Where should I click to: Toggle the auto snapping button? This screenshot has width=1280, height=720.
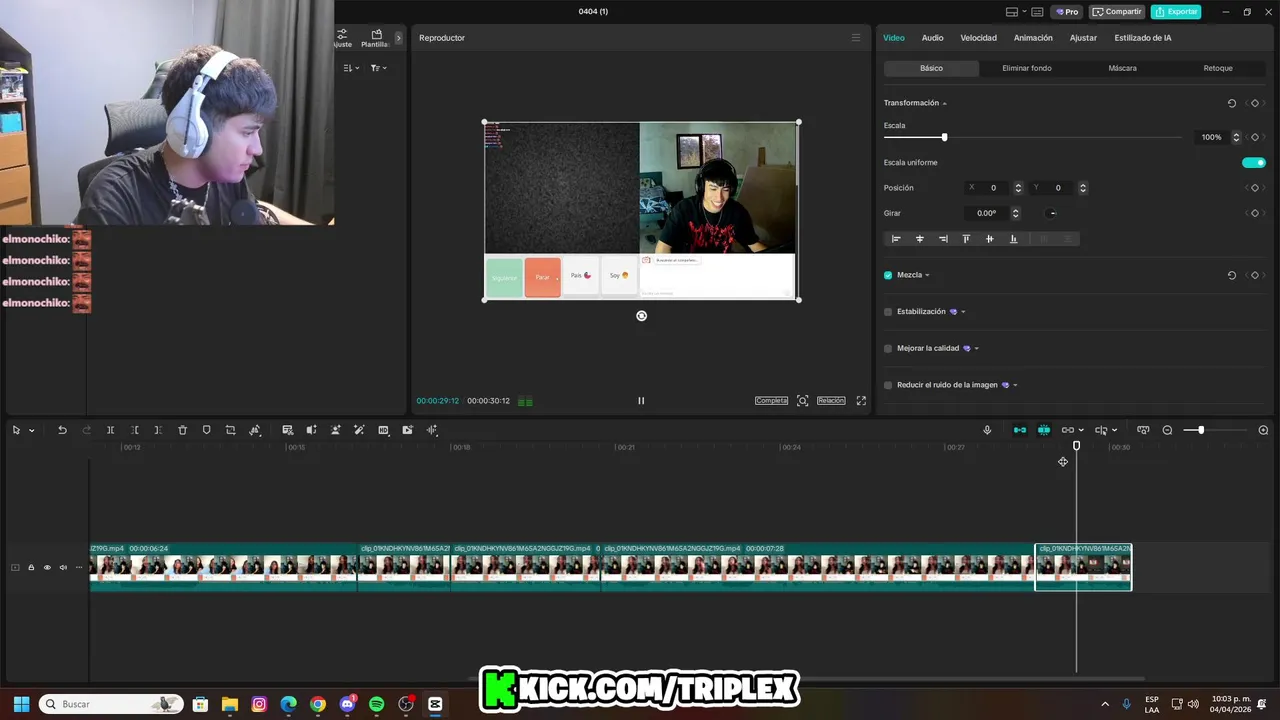point(1044,430)
